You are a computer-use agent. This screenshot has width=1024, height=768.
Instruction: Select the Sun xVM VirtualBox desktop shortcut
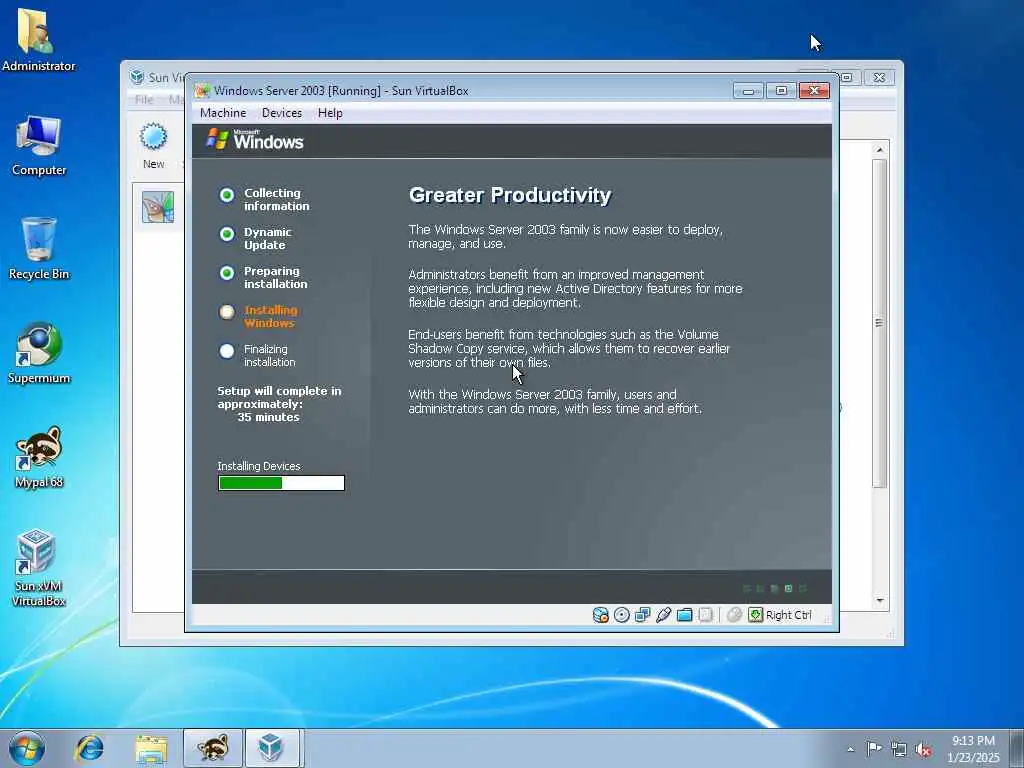(39, 568)
